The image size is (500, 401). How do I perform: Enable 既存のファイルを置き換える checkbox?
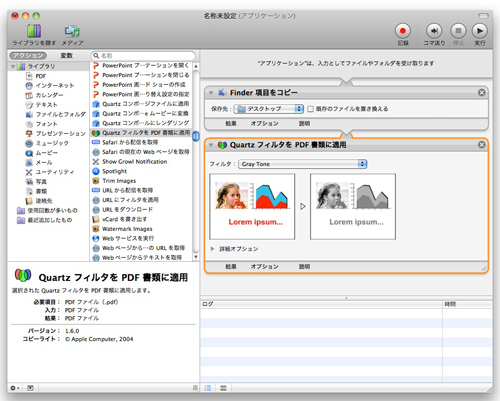[x=310, y=109]
